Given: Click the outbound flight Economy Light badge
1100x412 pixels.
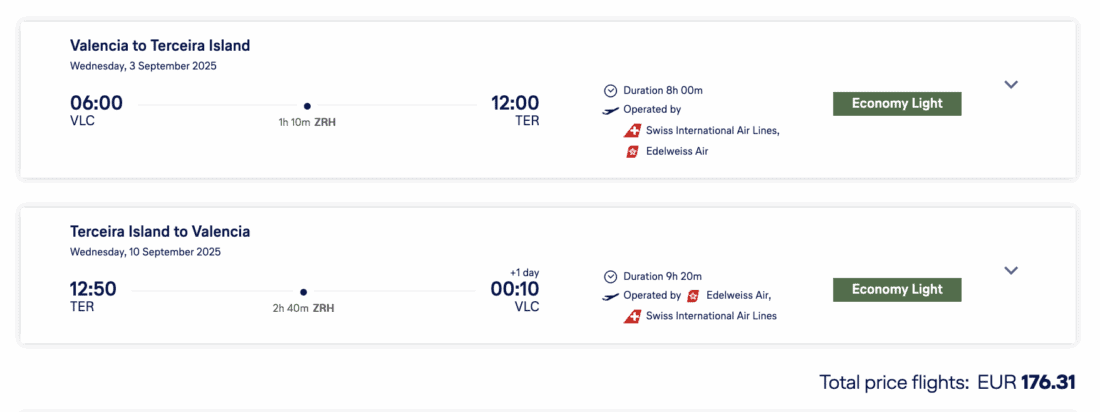Looking at the screenshot, I should [x=896, y=104].
